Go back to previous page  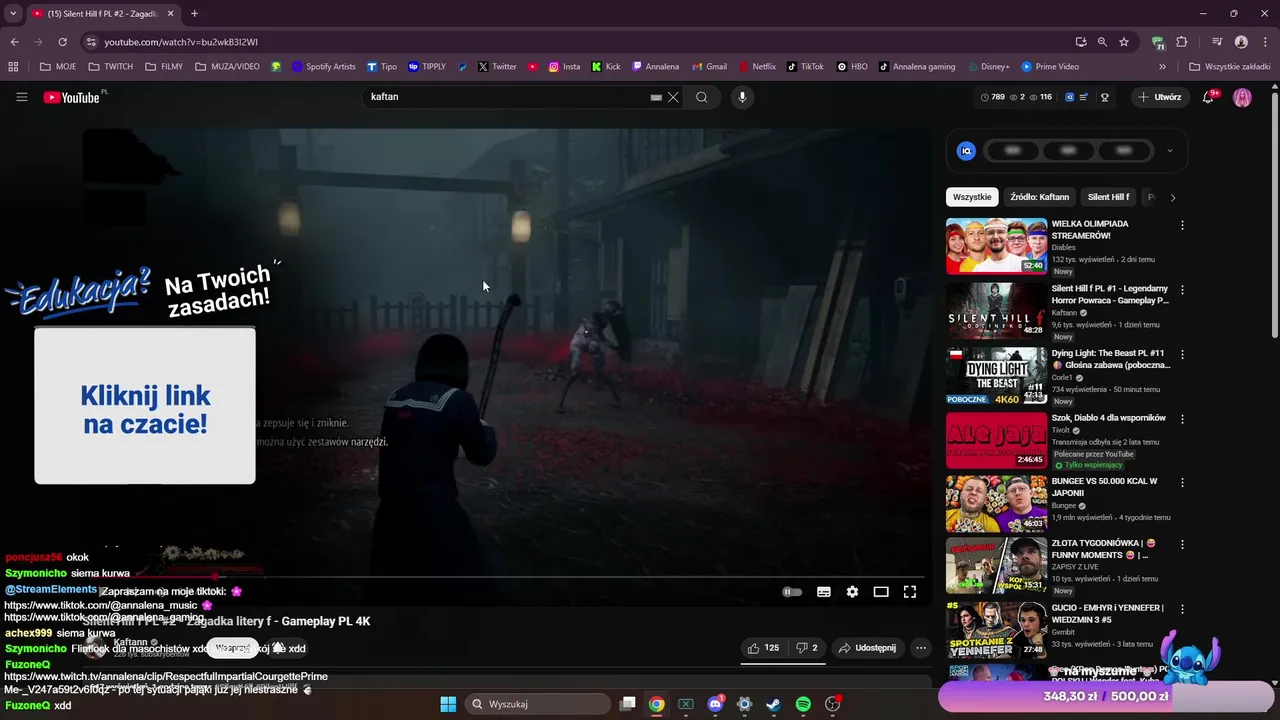click(x=14, y=42)
